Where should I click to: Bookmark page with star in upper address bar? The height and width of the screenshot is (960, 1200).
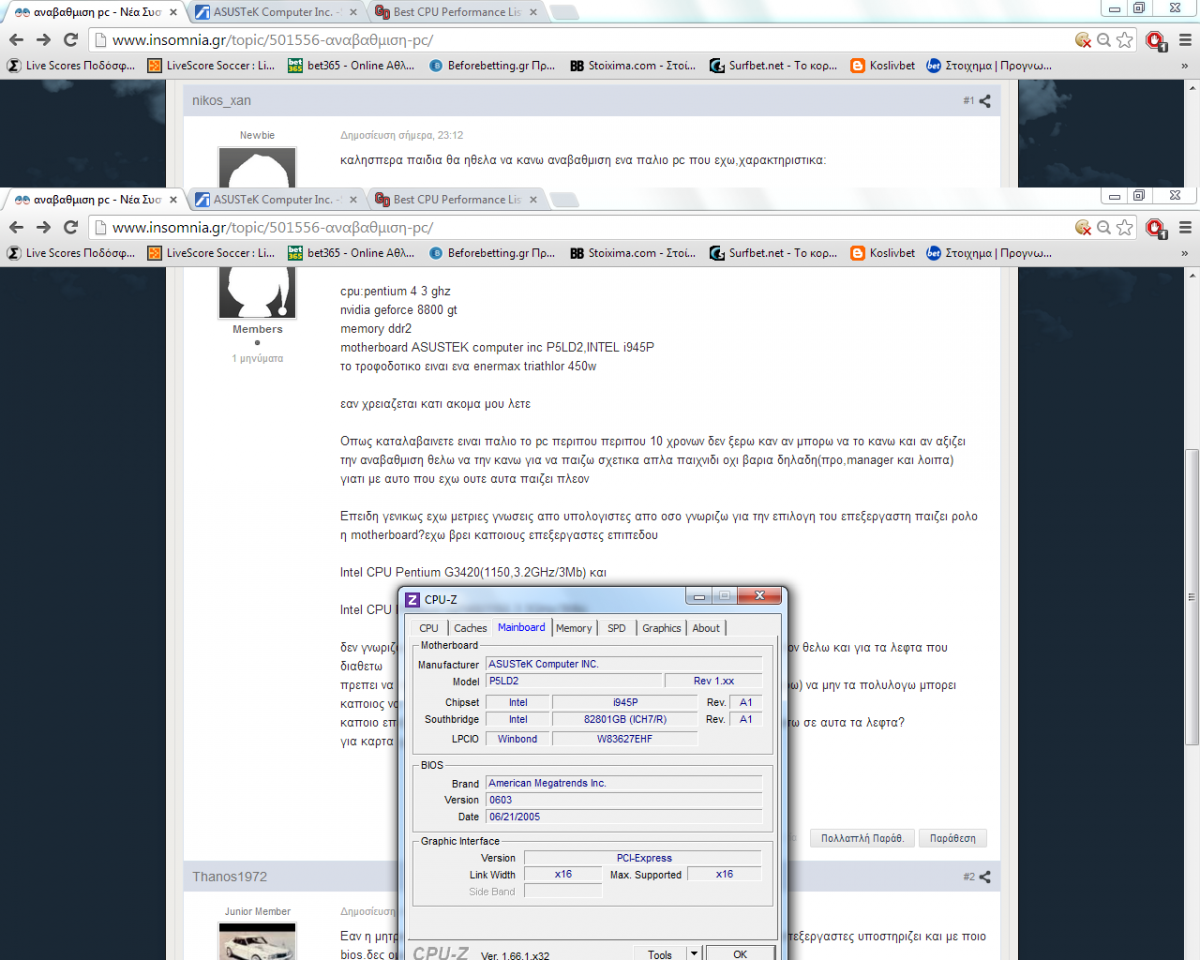(x=1125, y=40)
